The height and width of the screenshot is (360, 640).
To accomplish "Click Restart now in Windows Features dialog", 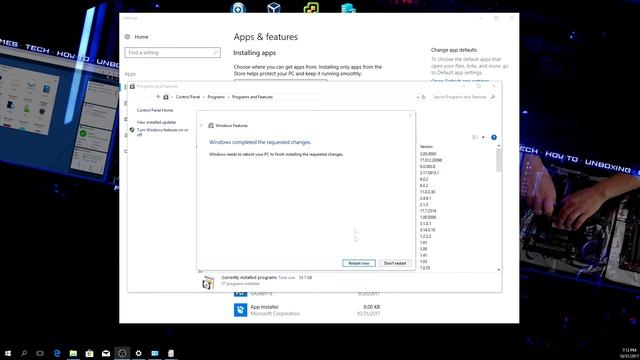I will tap(359, 263).
